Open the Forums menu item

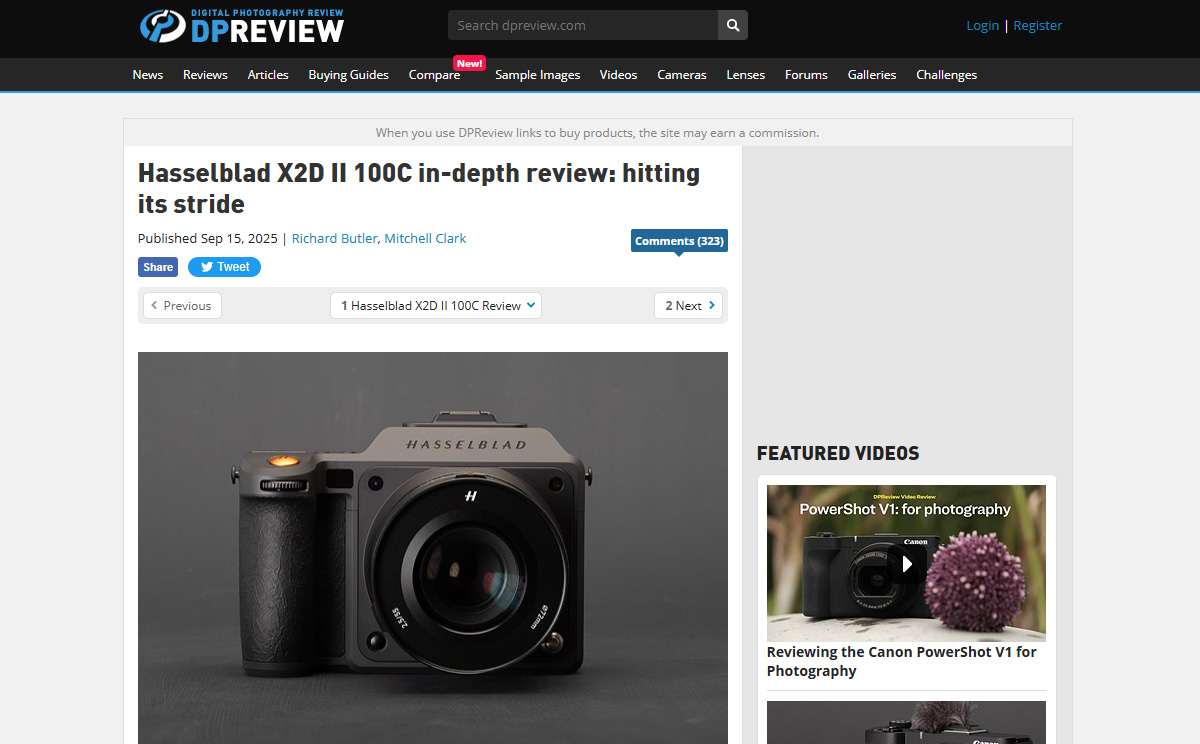pyautogui.click(x=806, y=75)
